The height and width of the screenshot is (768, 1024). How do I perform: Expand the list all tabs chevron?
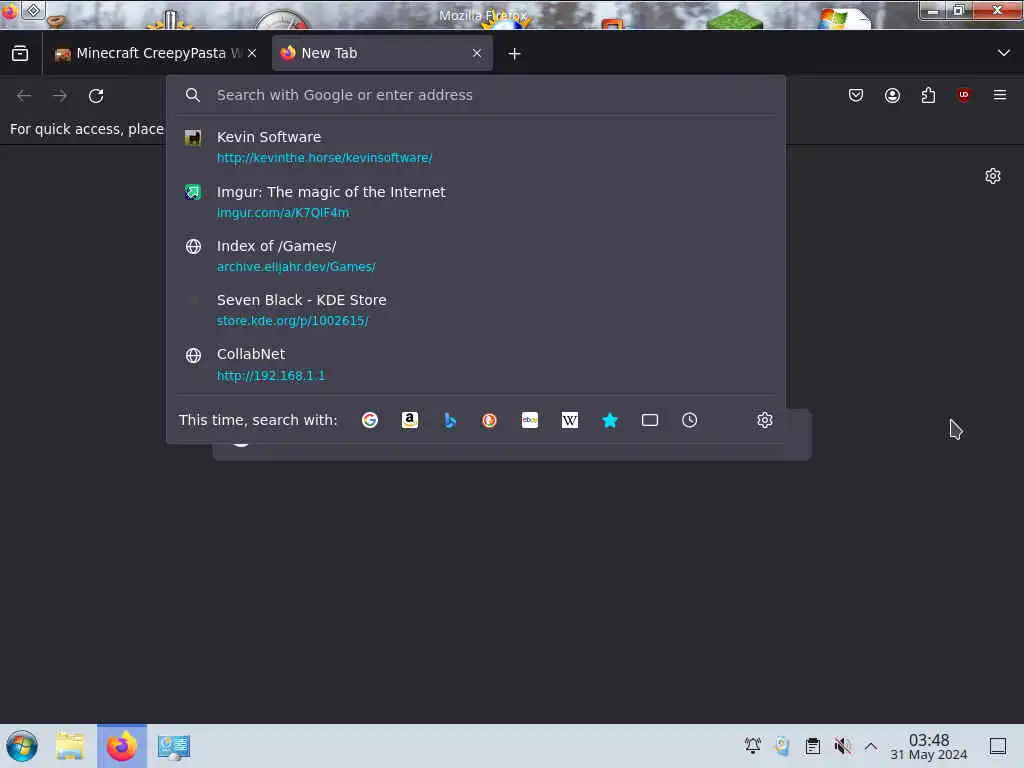1004,53
